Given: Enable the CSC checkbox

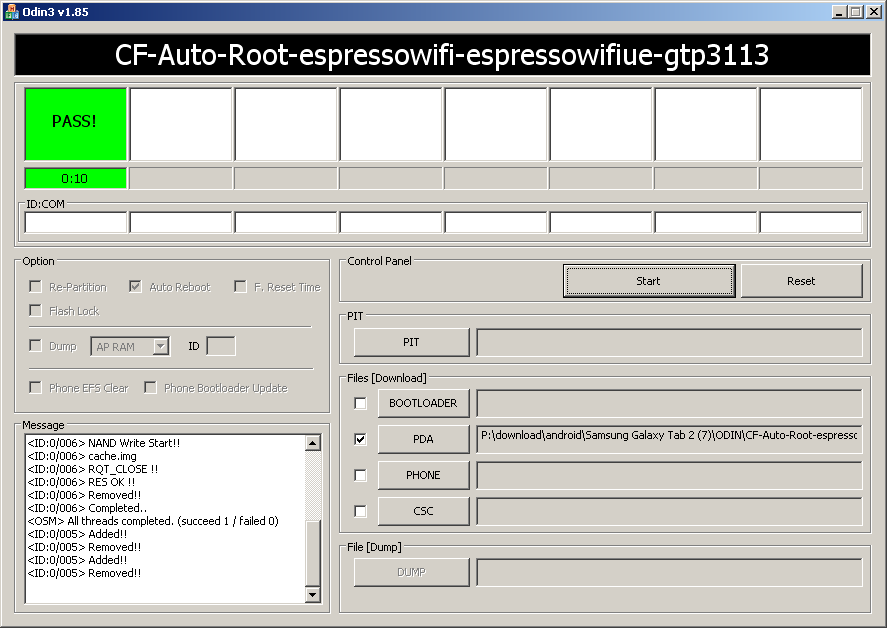Looking at the screenshot, I should click(x=360, y=511).
